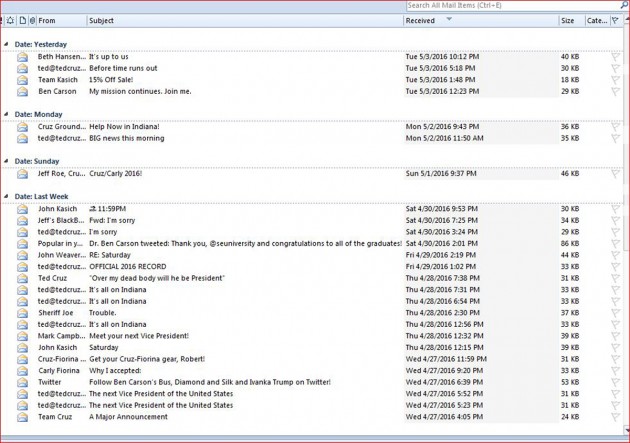Viewport: 630px width, 443px height.
Task: Flag the Jeff Roe 'Cruz/Carly 2016!' email
Action: pos(615,173)
